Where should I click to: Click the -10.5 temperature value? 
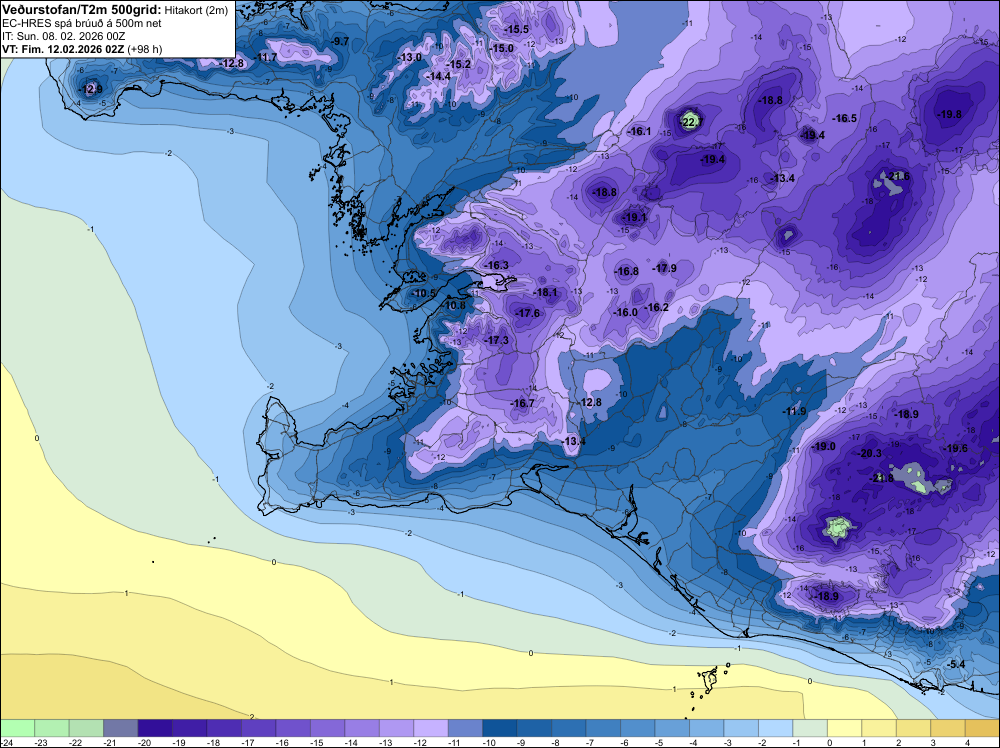(x=423, y=293)
